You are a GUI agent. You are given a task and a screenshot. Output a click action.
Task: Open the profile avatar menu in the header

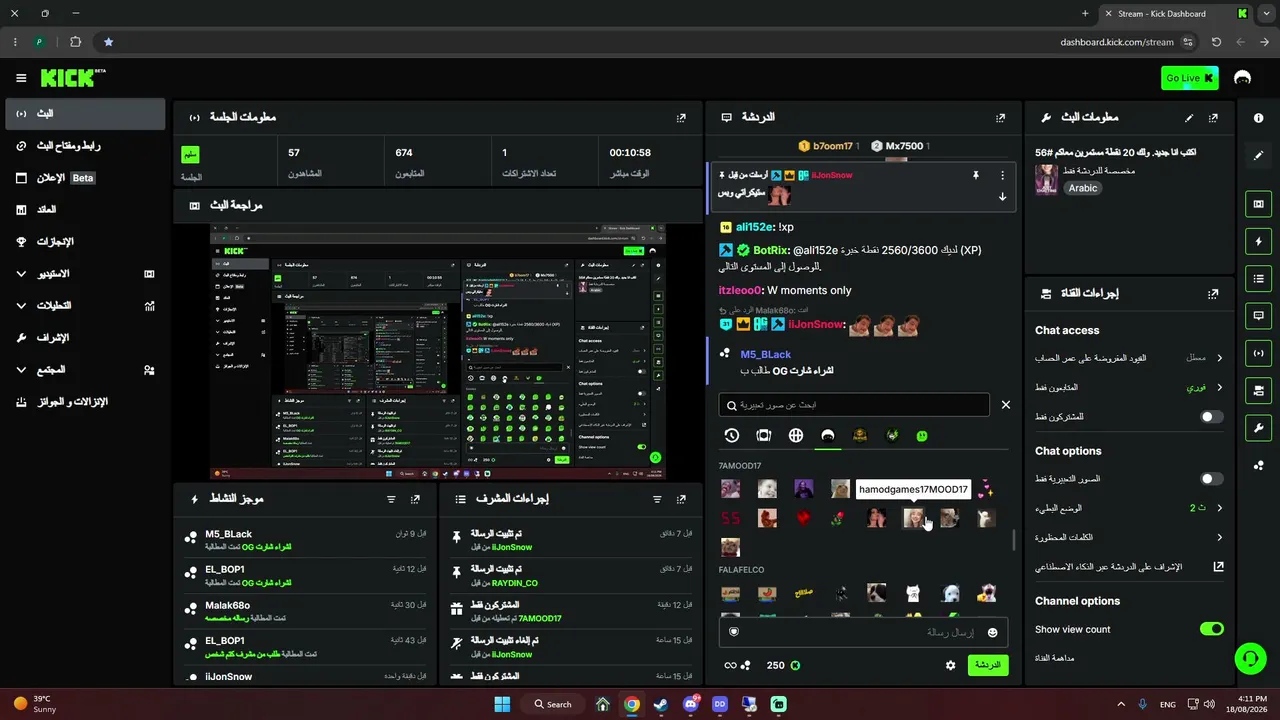[x=1243, y=78]
